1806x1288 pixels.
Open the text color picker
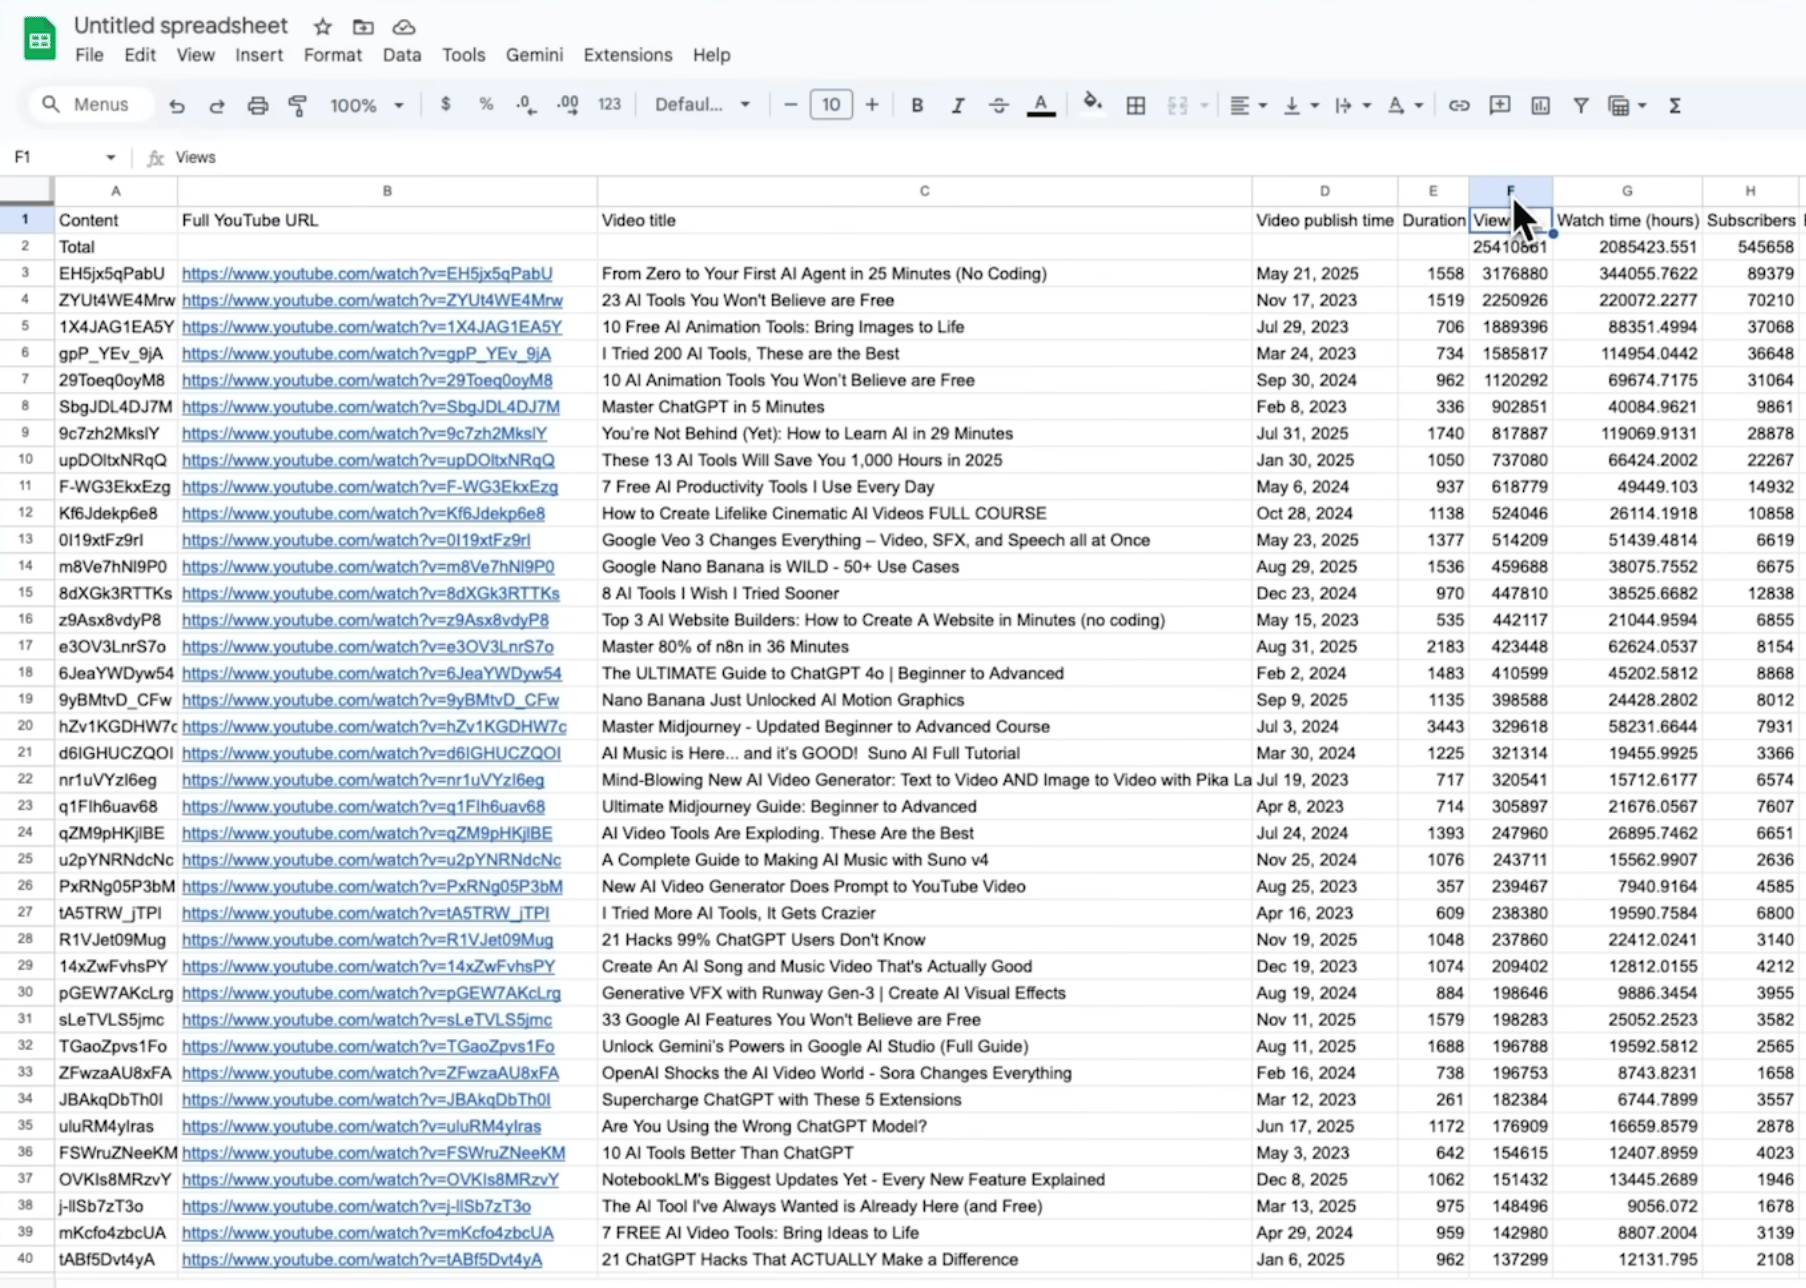click(x=1041, y=105)
